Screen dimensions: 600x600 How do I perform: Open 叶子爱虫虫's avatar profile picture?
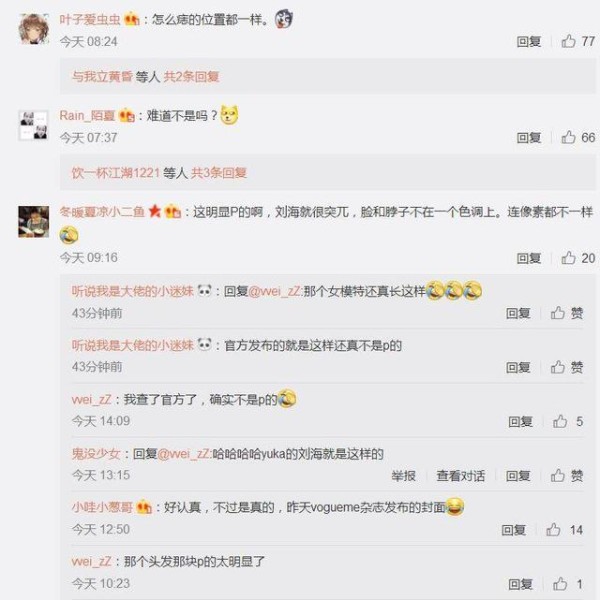point(34,29)
